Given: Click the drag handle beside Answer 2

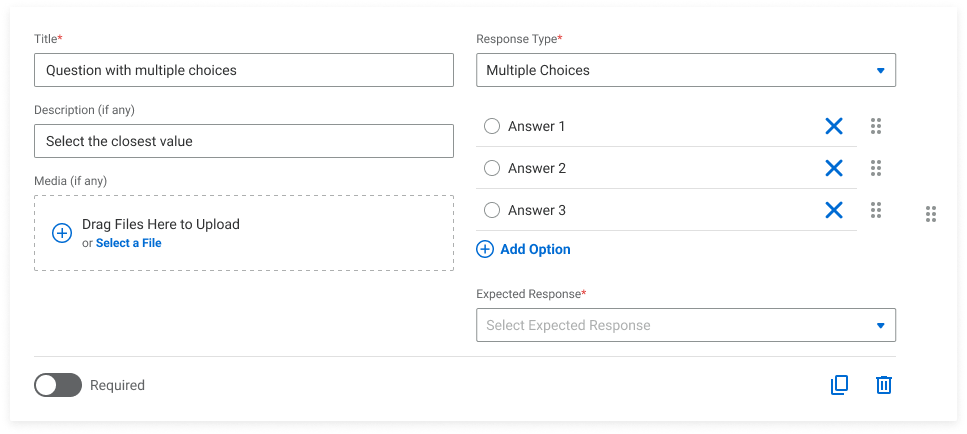Looking at the screenshot, I should pyautogui.click(x=876, y=168).
